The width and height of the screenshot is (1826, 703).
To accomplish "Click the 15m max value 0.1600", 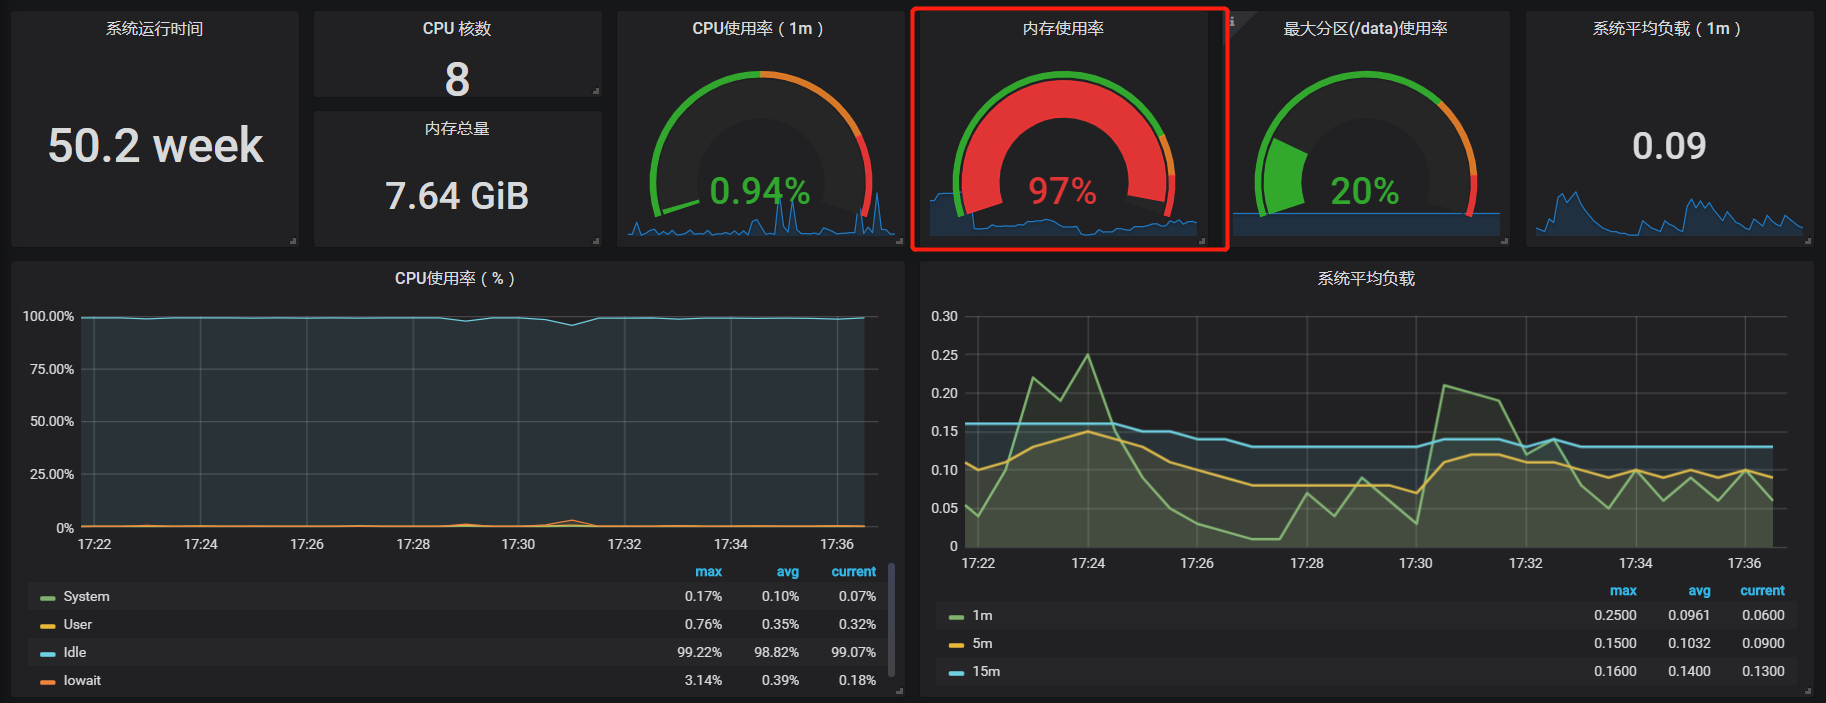I will 1615,671.
